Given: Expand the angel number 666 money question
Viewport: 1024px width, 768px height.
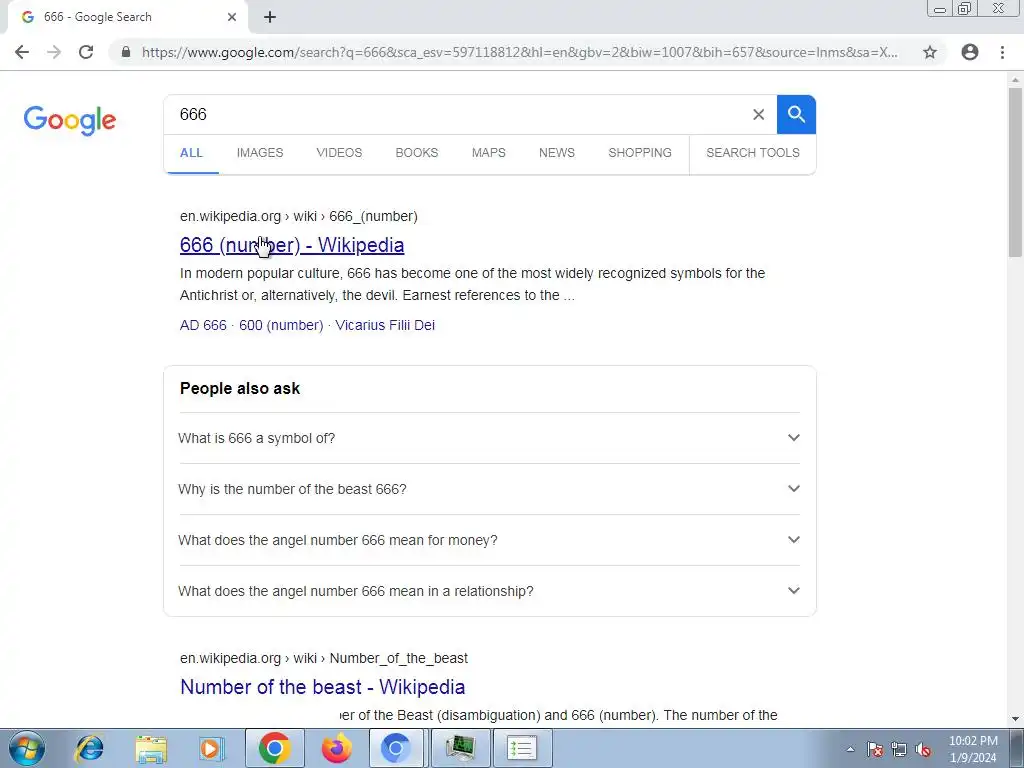Looking at the screenshot, I should click(x=489, y=540).
